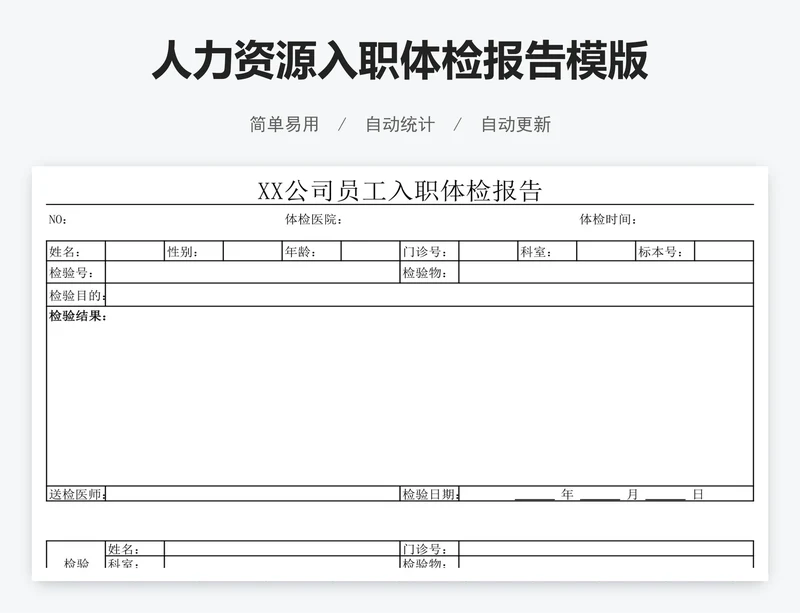Viewport: 800px width, 613px height.
Task: Click the form heading XX公司员工入职体检报告
Action: point(399,191)
